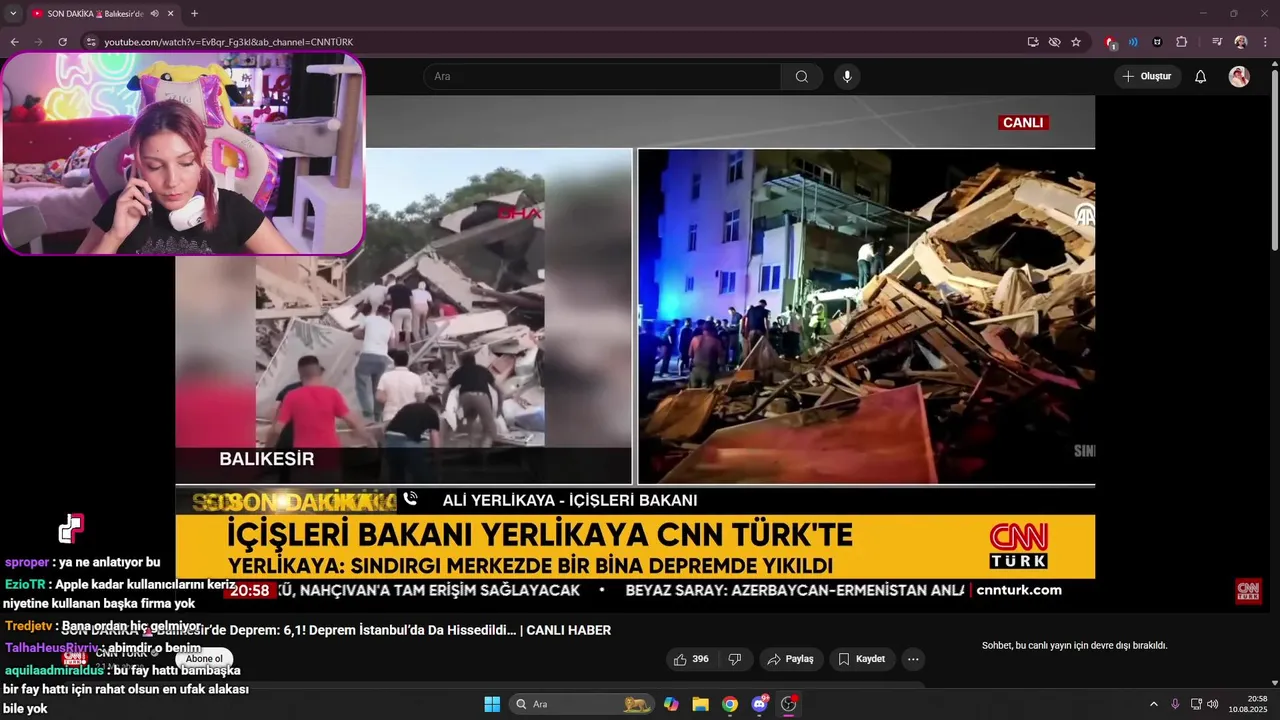Open volume control in system tray

[1213, 704]
